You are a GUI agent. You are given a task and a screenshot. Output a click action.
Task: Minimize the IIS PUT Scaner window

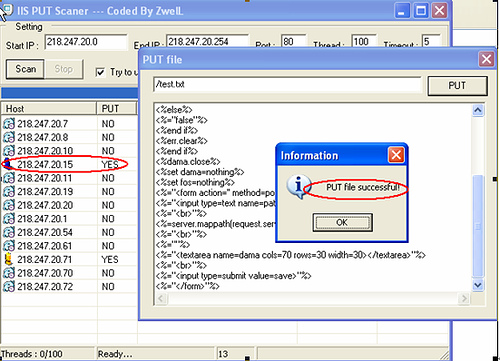pyautogui.click(x=402, y=11)
